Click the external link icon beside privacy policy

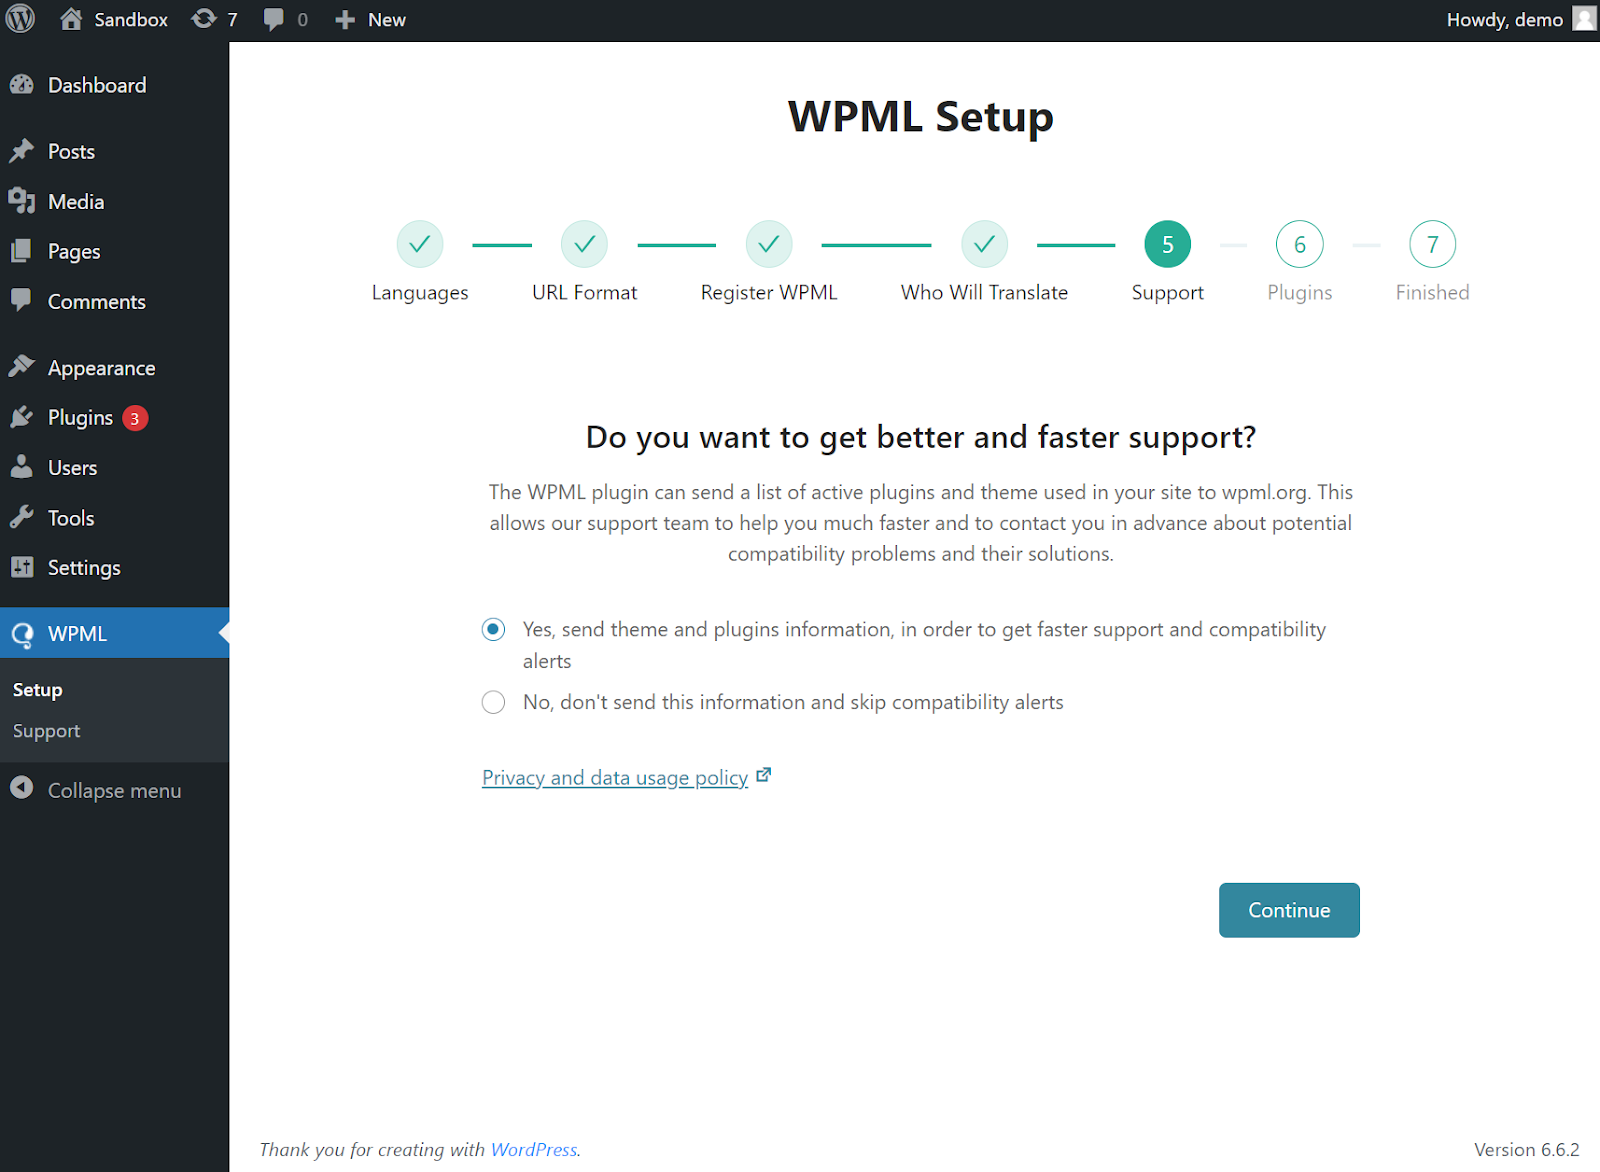pos(764,775)
